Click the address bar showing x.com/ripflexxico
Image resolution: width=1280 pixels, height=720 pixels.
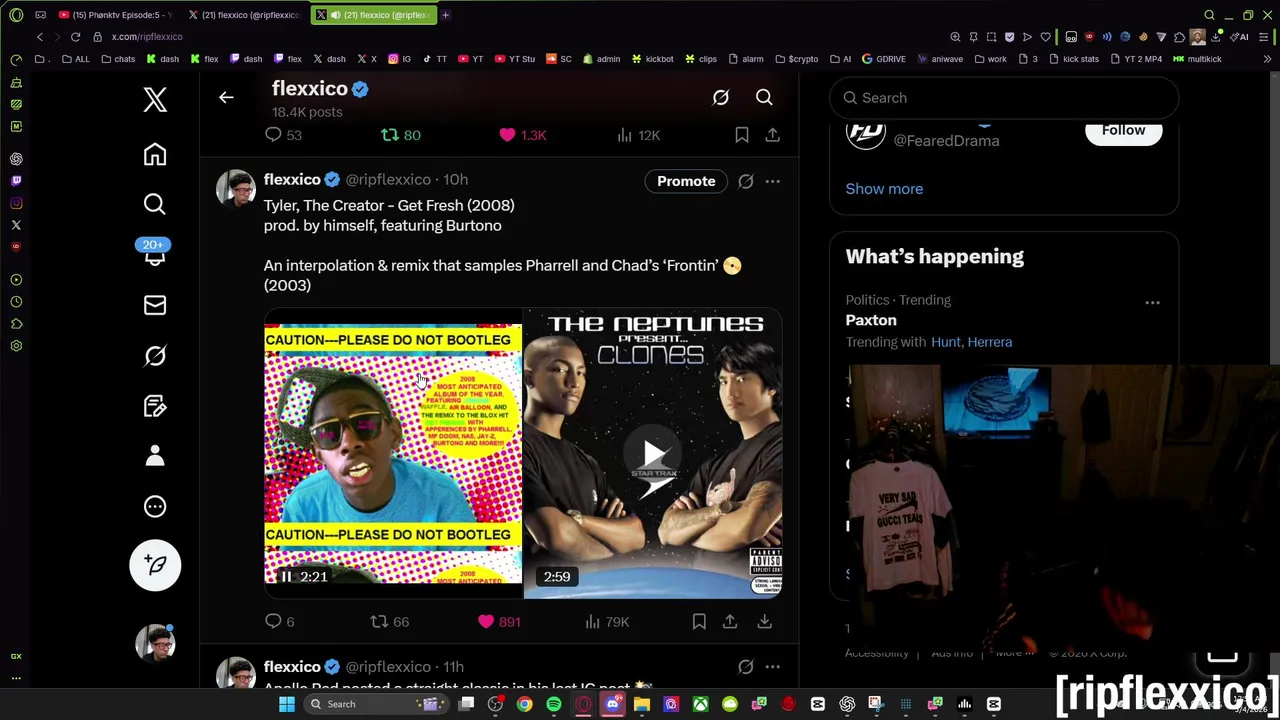tap(147, 37)
